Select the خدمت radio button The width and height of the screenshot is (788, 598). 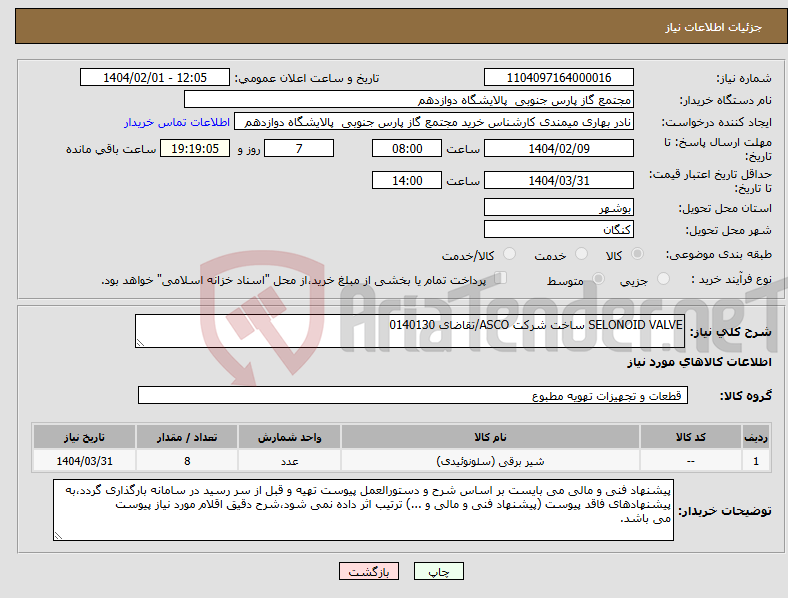coord(581,254)
